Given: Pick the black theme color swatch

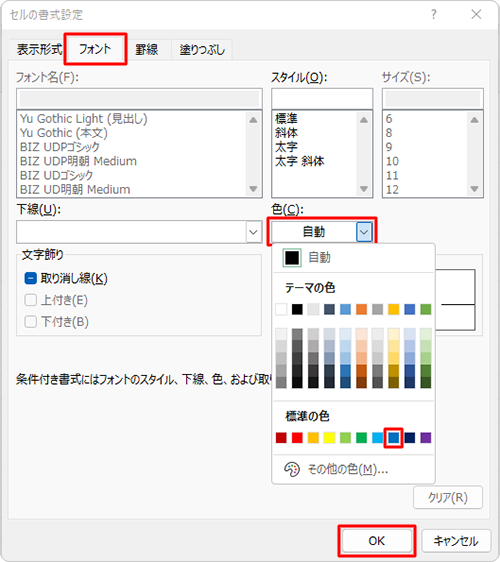Looking at the screenshot, I should click(x=297, y=309).
